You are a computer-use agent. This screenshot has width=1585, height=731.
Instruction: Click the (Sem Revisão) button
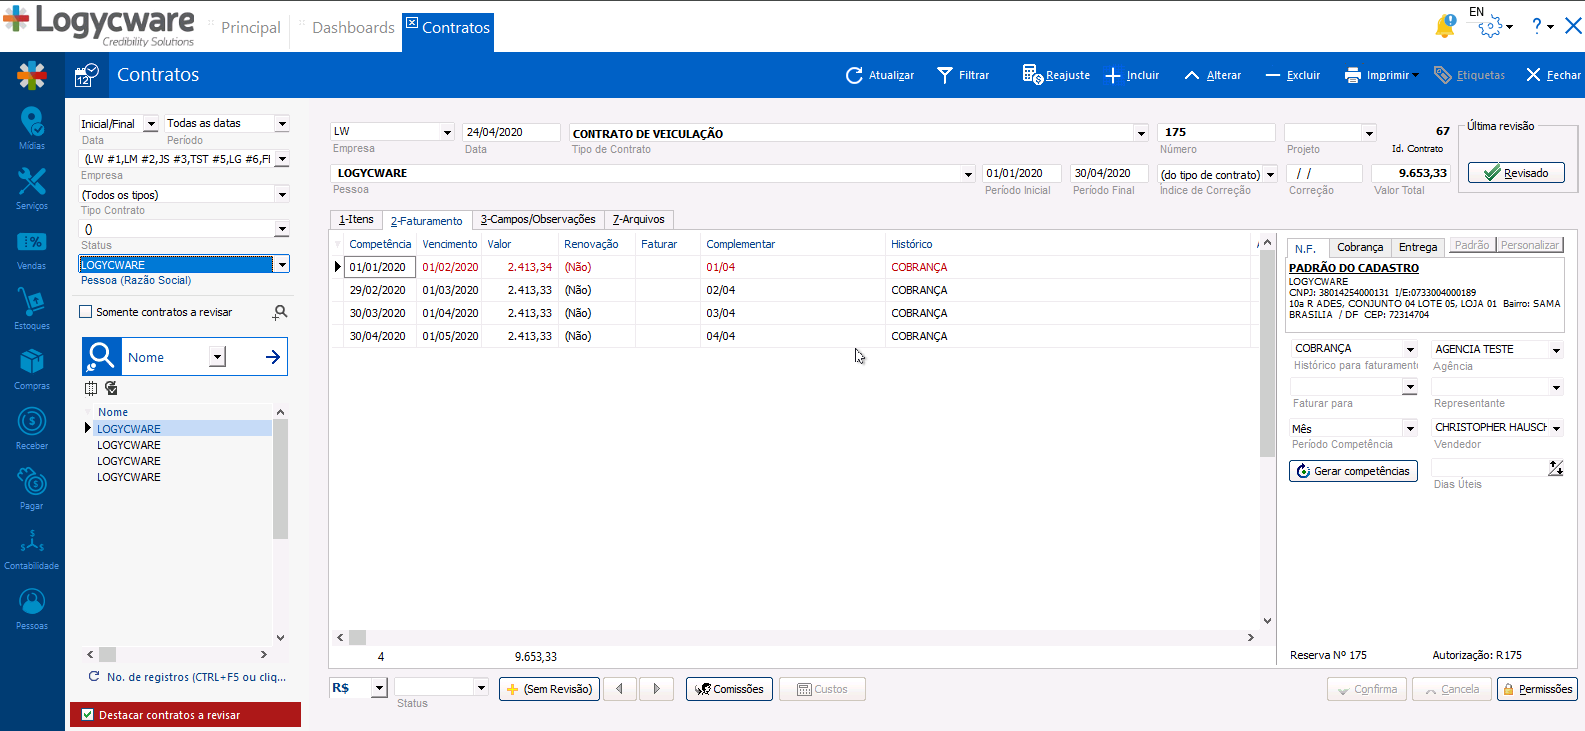(549, 689)
